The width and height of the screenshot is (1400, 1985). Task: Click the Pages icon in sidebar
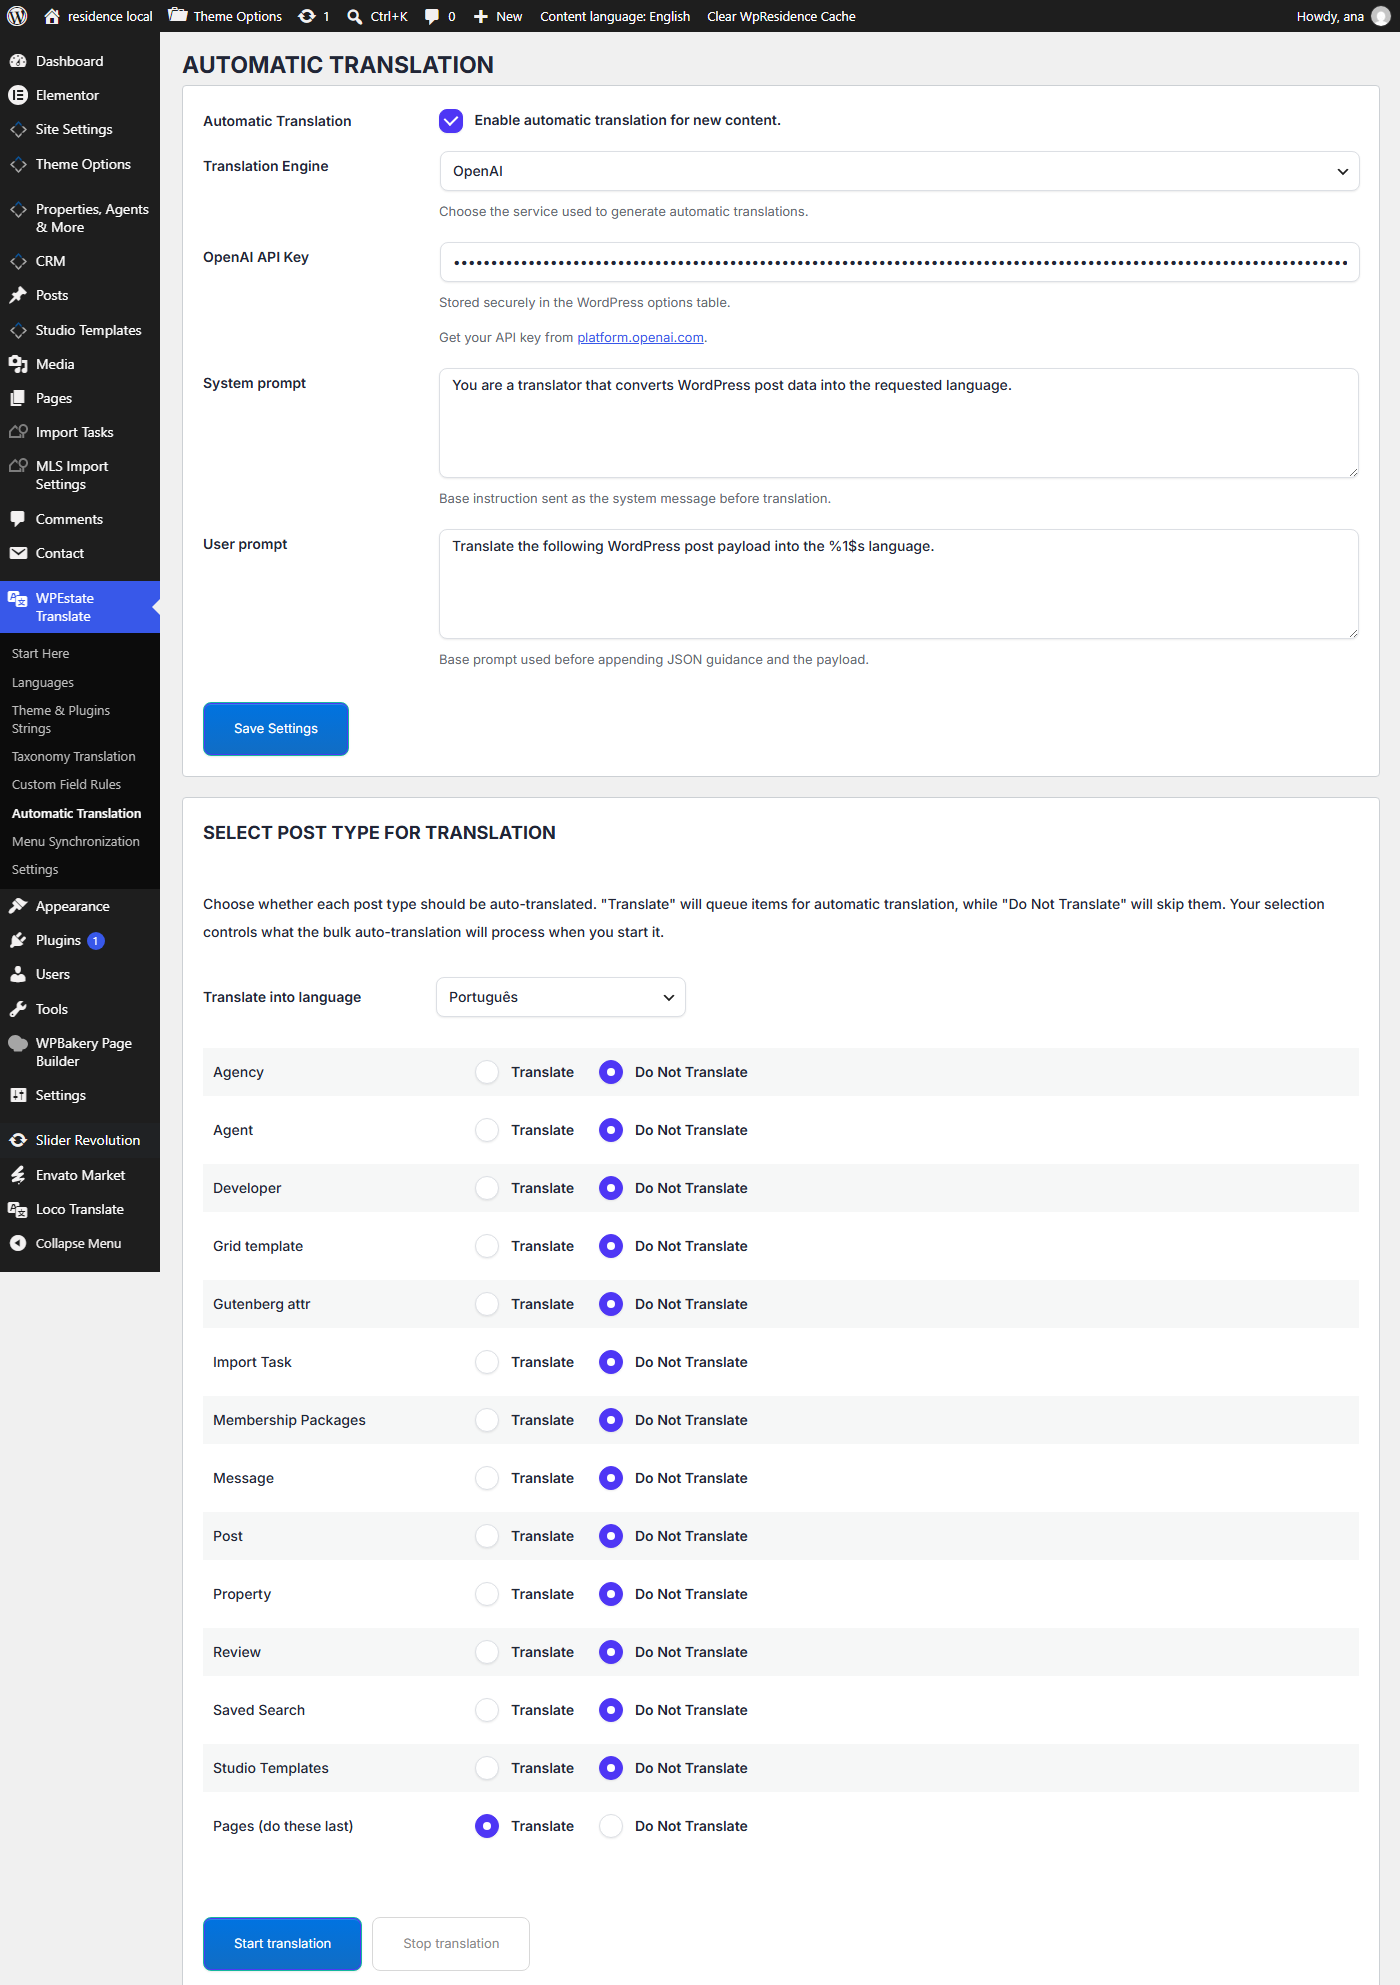pos(18,398)
